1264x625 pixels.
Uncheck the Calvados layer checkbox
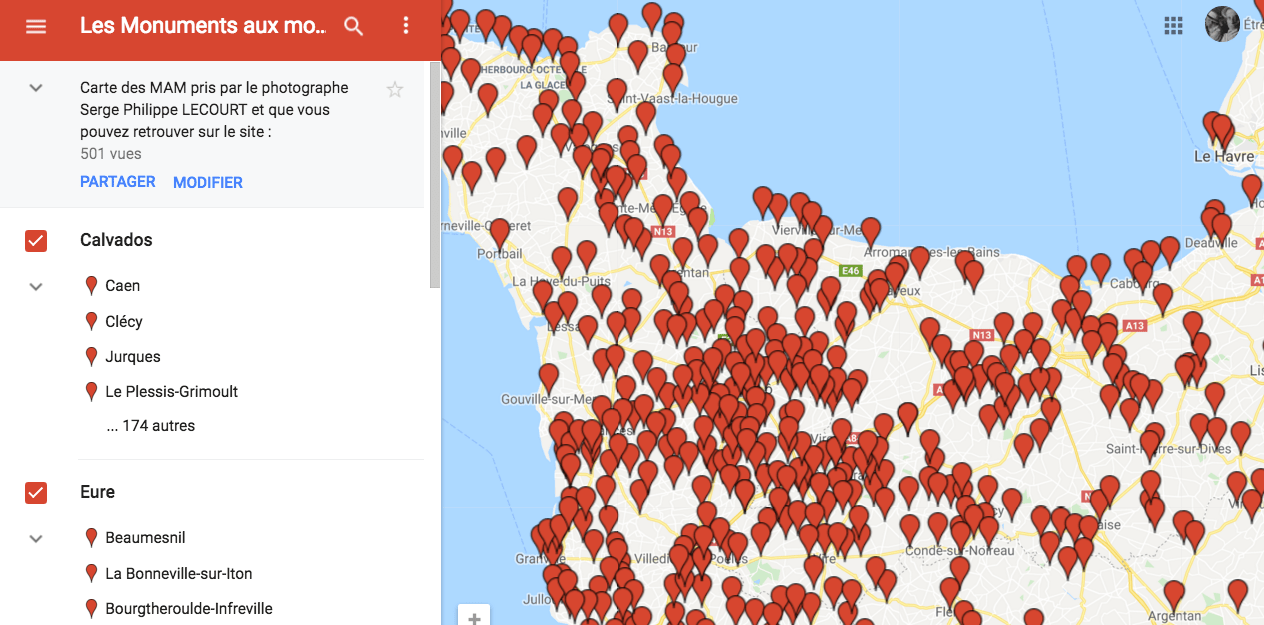point(36,241)
